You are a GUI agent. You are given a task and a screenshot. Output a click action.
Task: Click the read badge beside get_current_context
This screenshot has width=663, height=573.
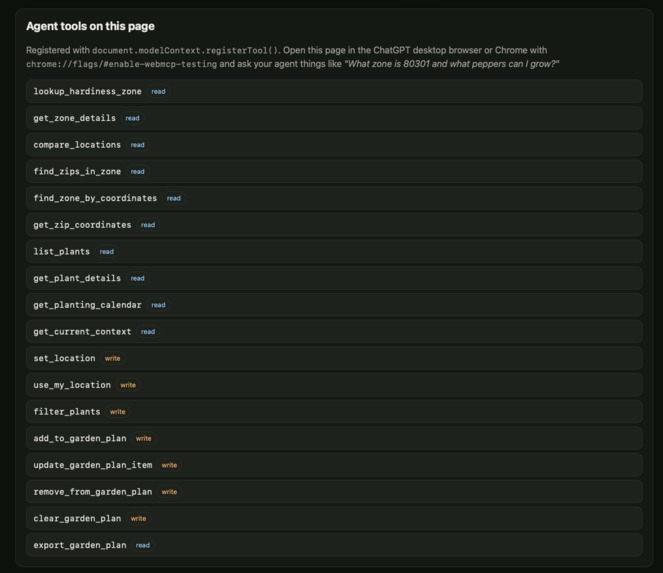pos(148,331)
